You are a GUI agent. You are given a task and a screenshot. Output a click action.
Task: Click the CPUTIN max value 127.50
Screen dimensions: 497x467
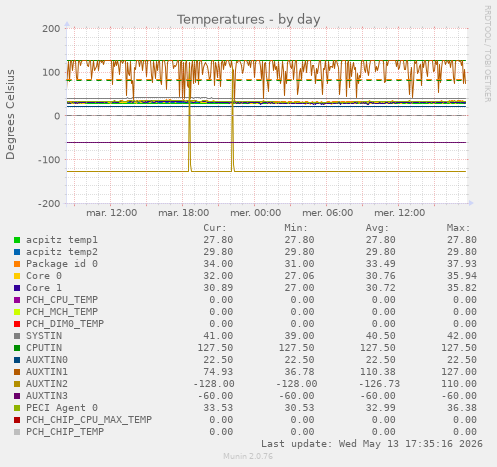[x=459, y=348]
